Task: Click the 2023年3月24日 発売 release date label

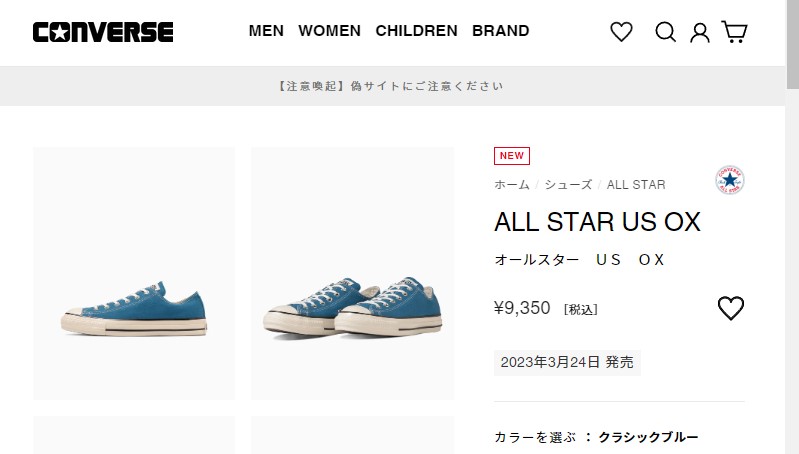Action: [x=567, y=362]
